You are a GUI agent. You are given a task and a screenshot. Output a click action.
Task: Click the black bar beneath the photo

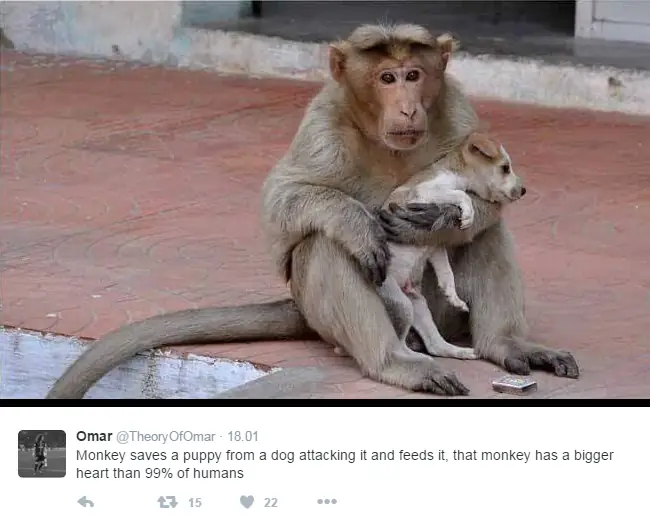(325, 402)
